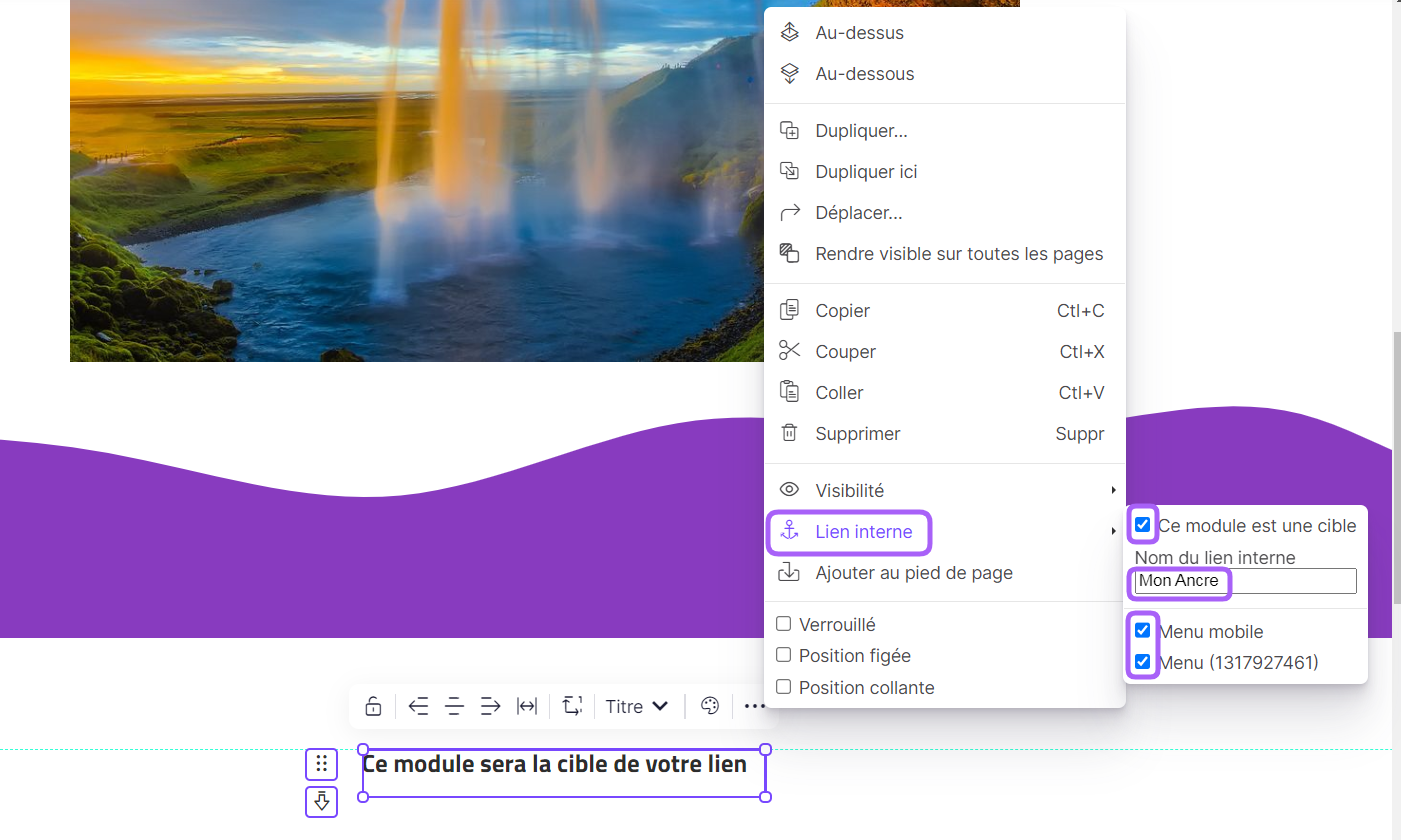Choose Au-dessus in the context menu
This screenshot has width=1401, height=840.
tap(945, 32)
